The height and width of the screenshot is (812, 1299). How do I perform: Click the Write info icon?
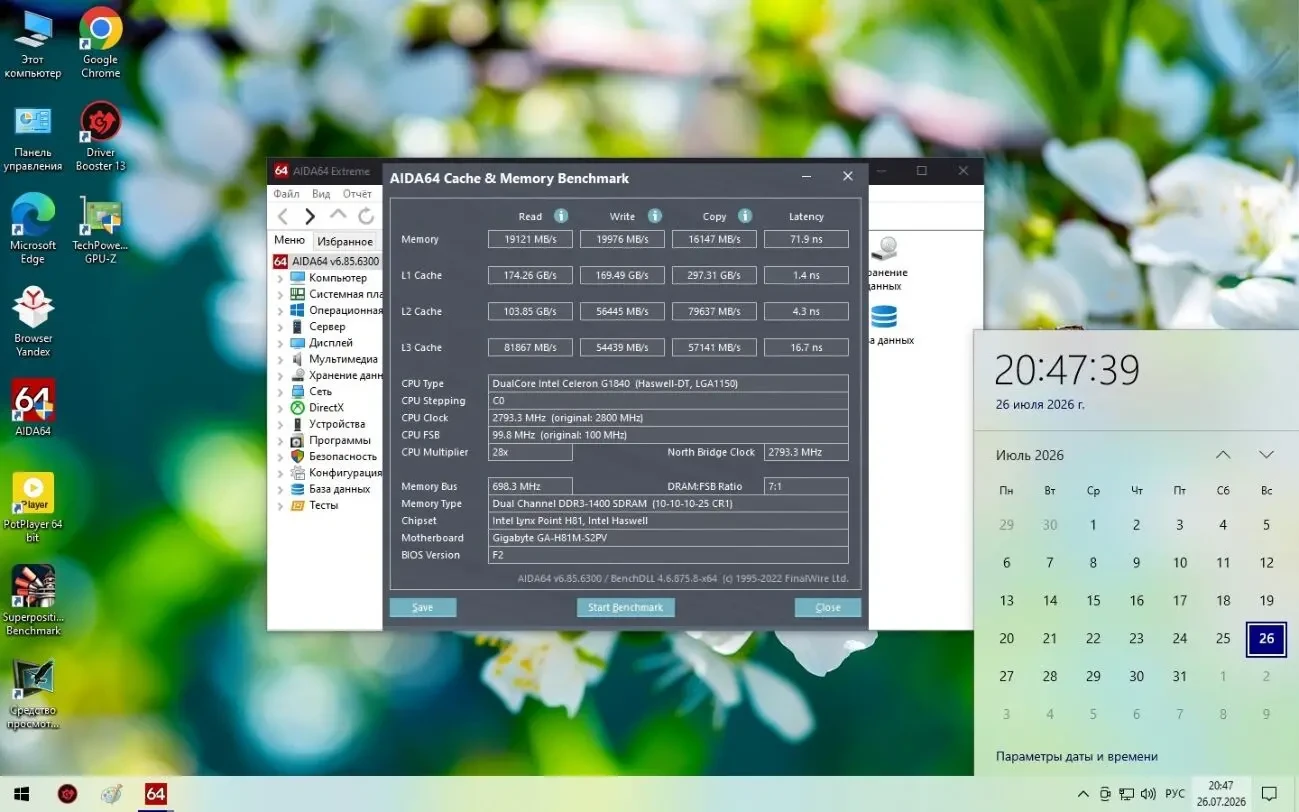(655, 216)
